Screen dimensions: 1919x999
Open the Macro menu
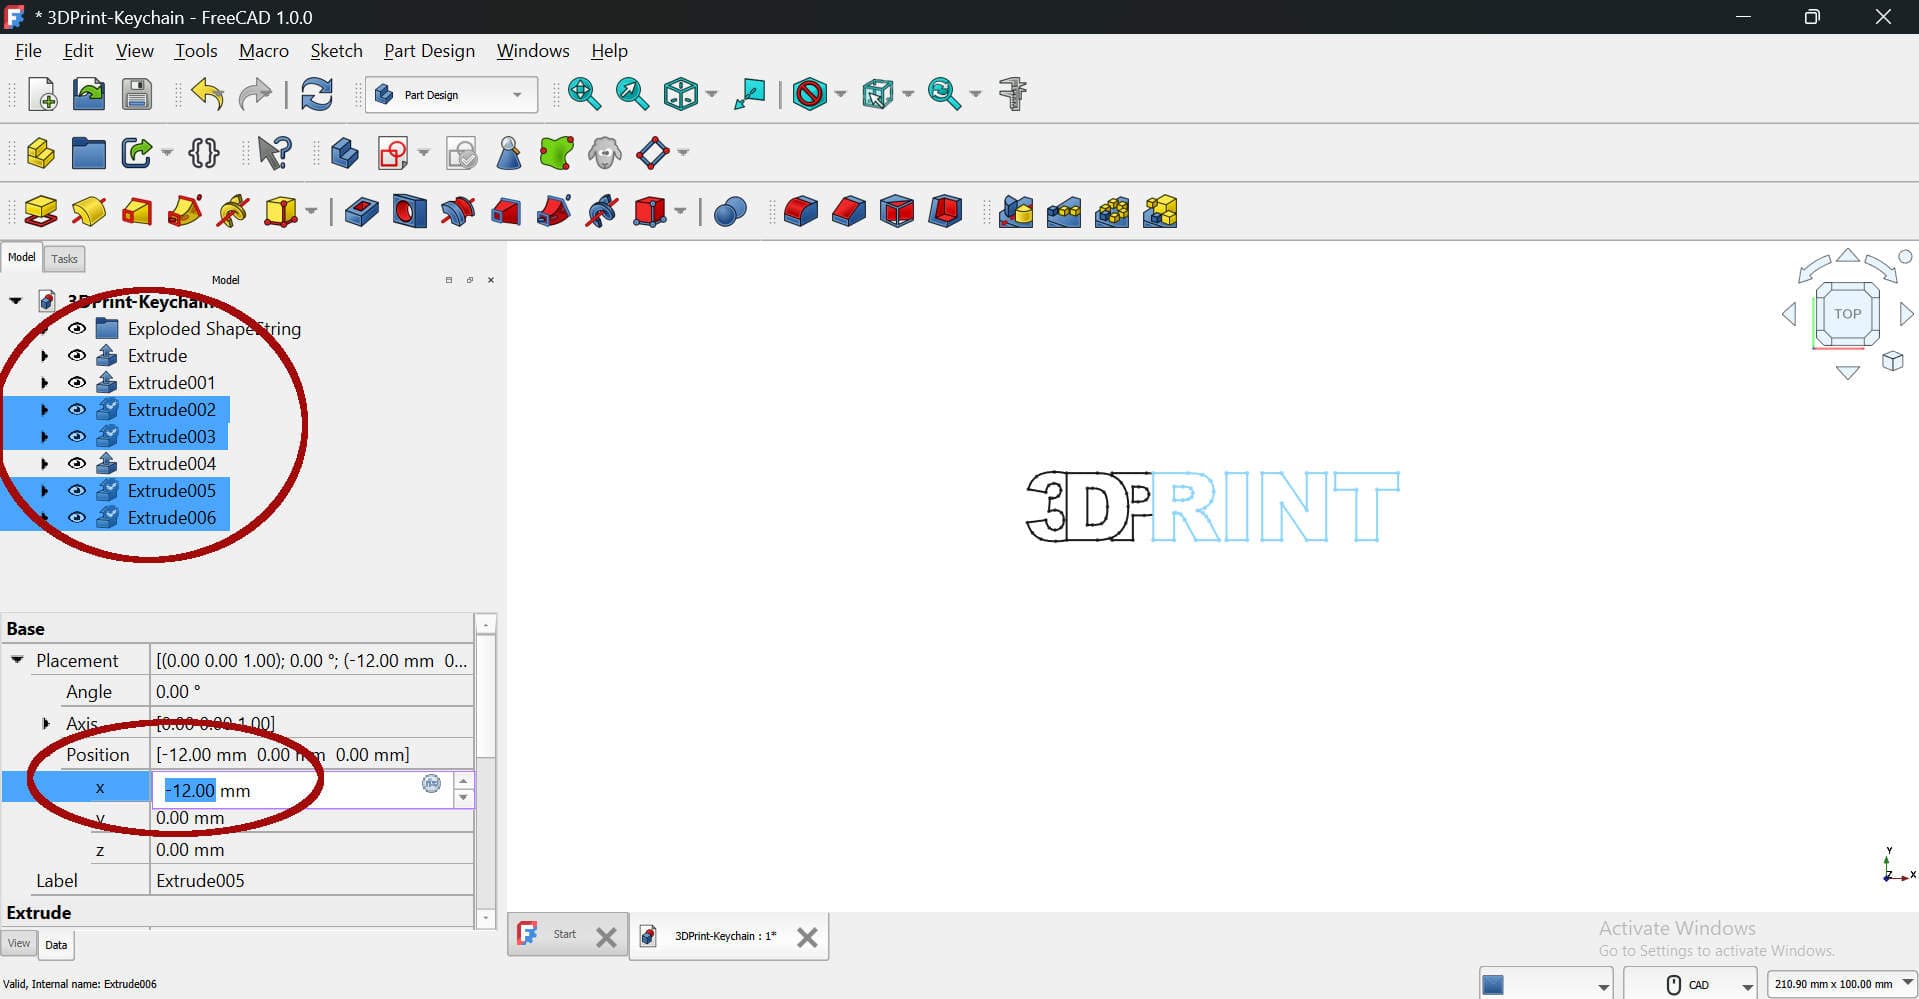click(x=263, y=51)
